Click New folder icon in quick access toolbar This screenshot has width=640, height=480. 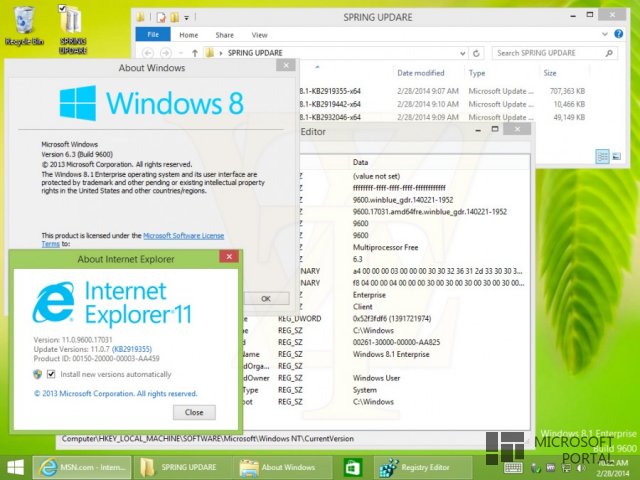(175, 17)
